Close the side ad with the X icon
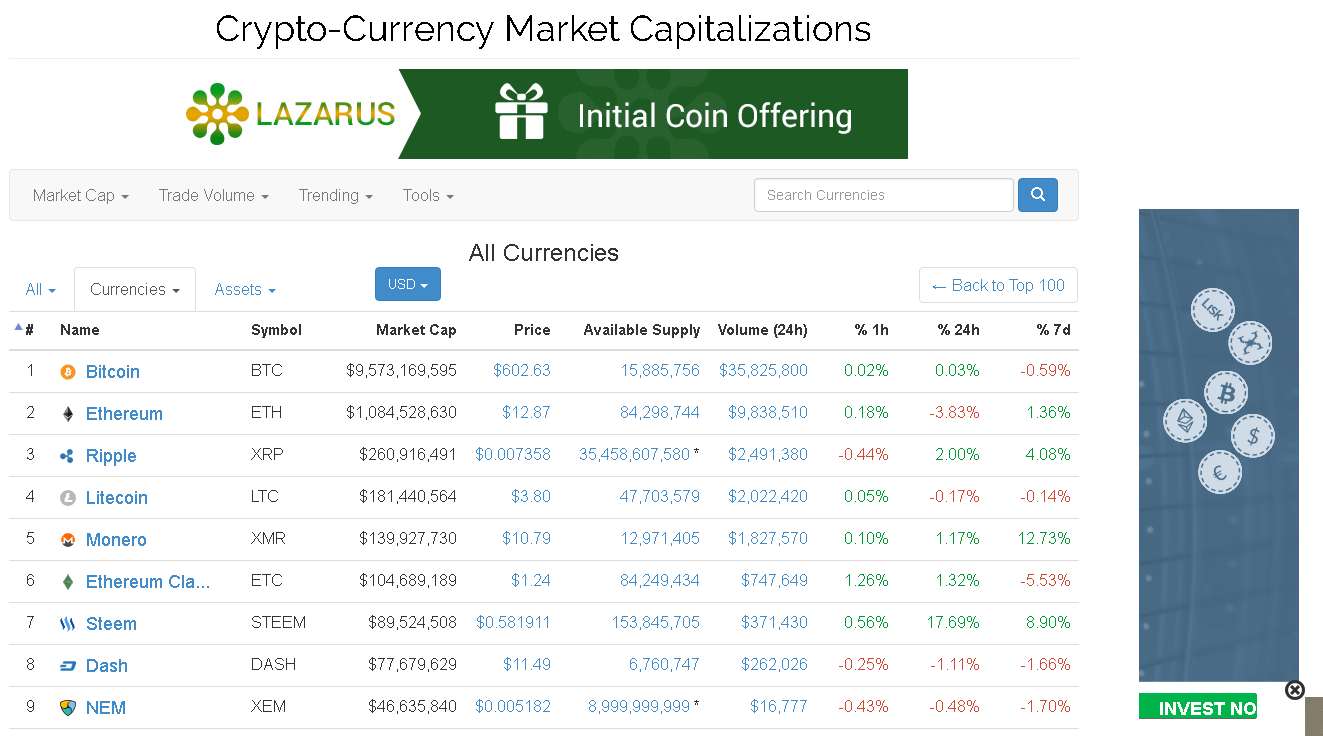Viewport: 1323px width, 736px height. pos(1295,690)
